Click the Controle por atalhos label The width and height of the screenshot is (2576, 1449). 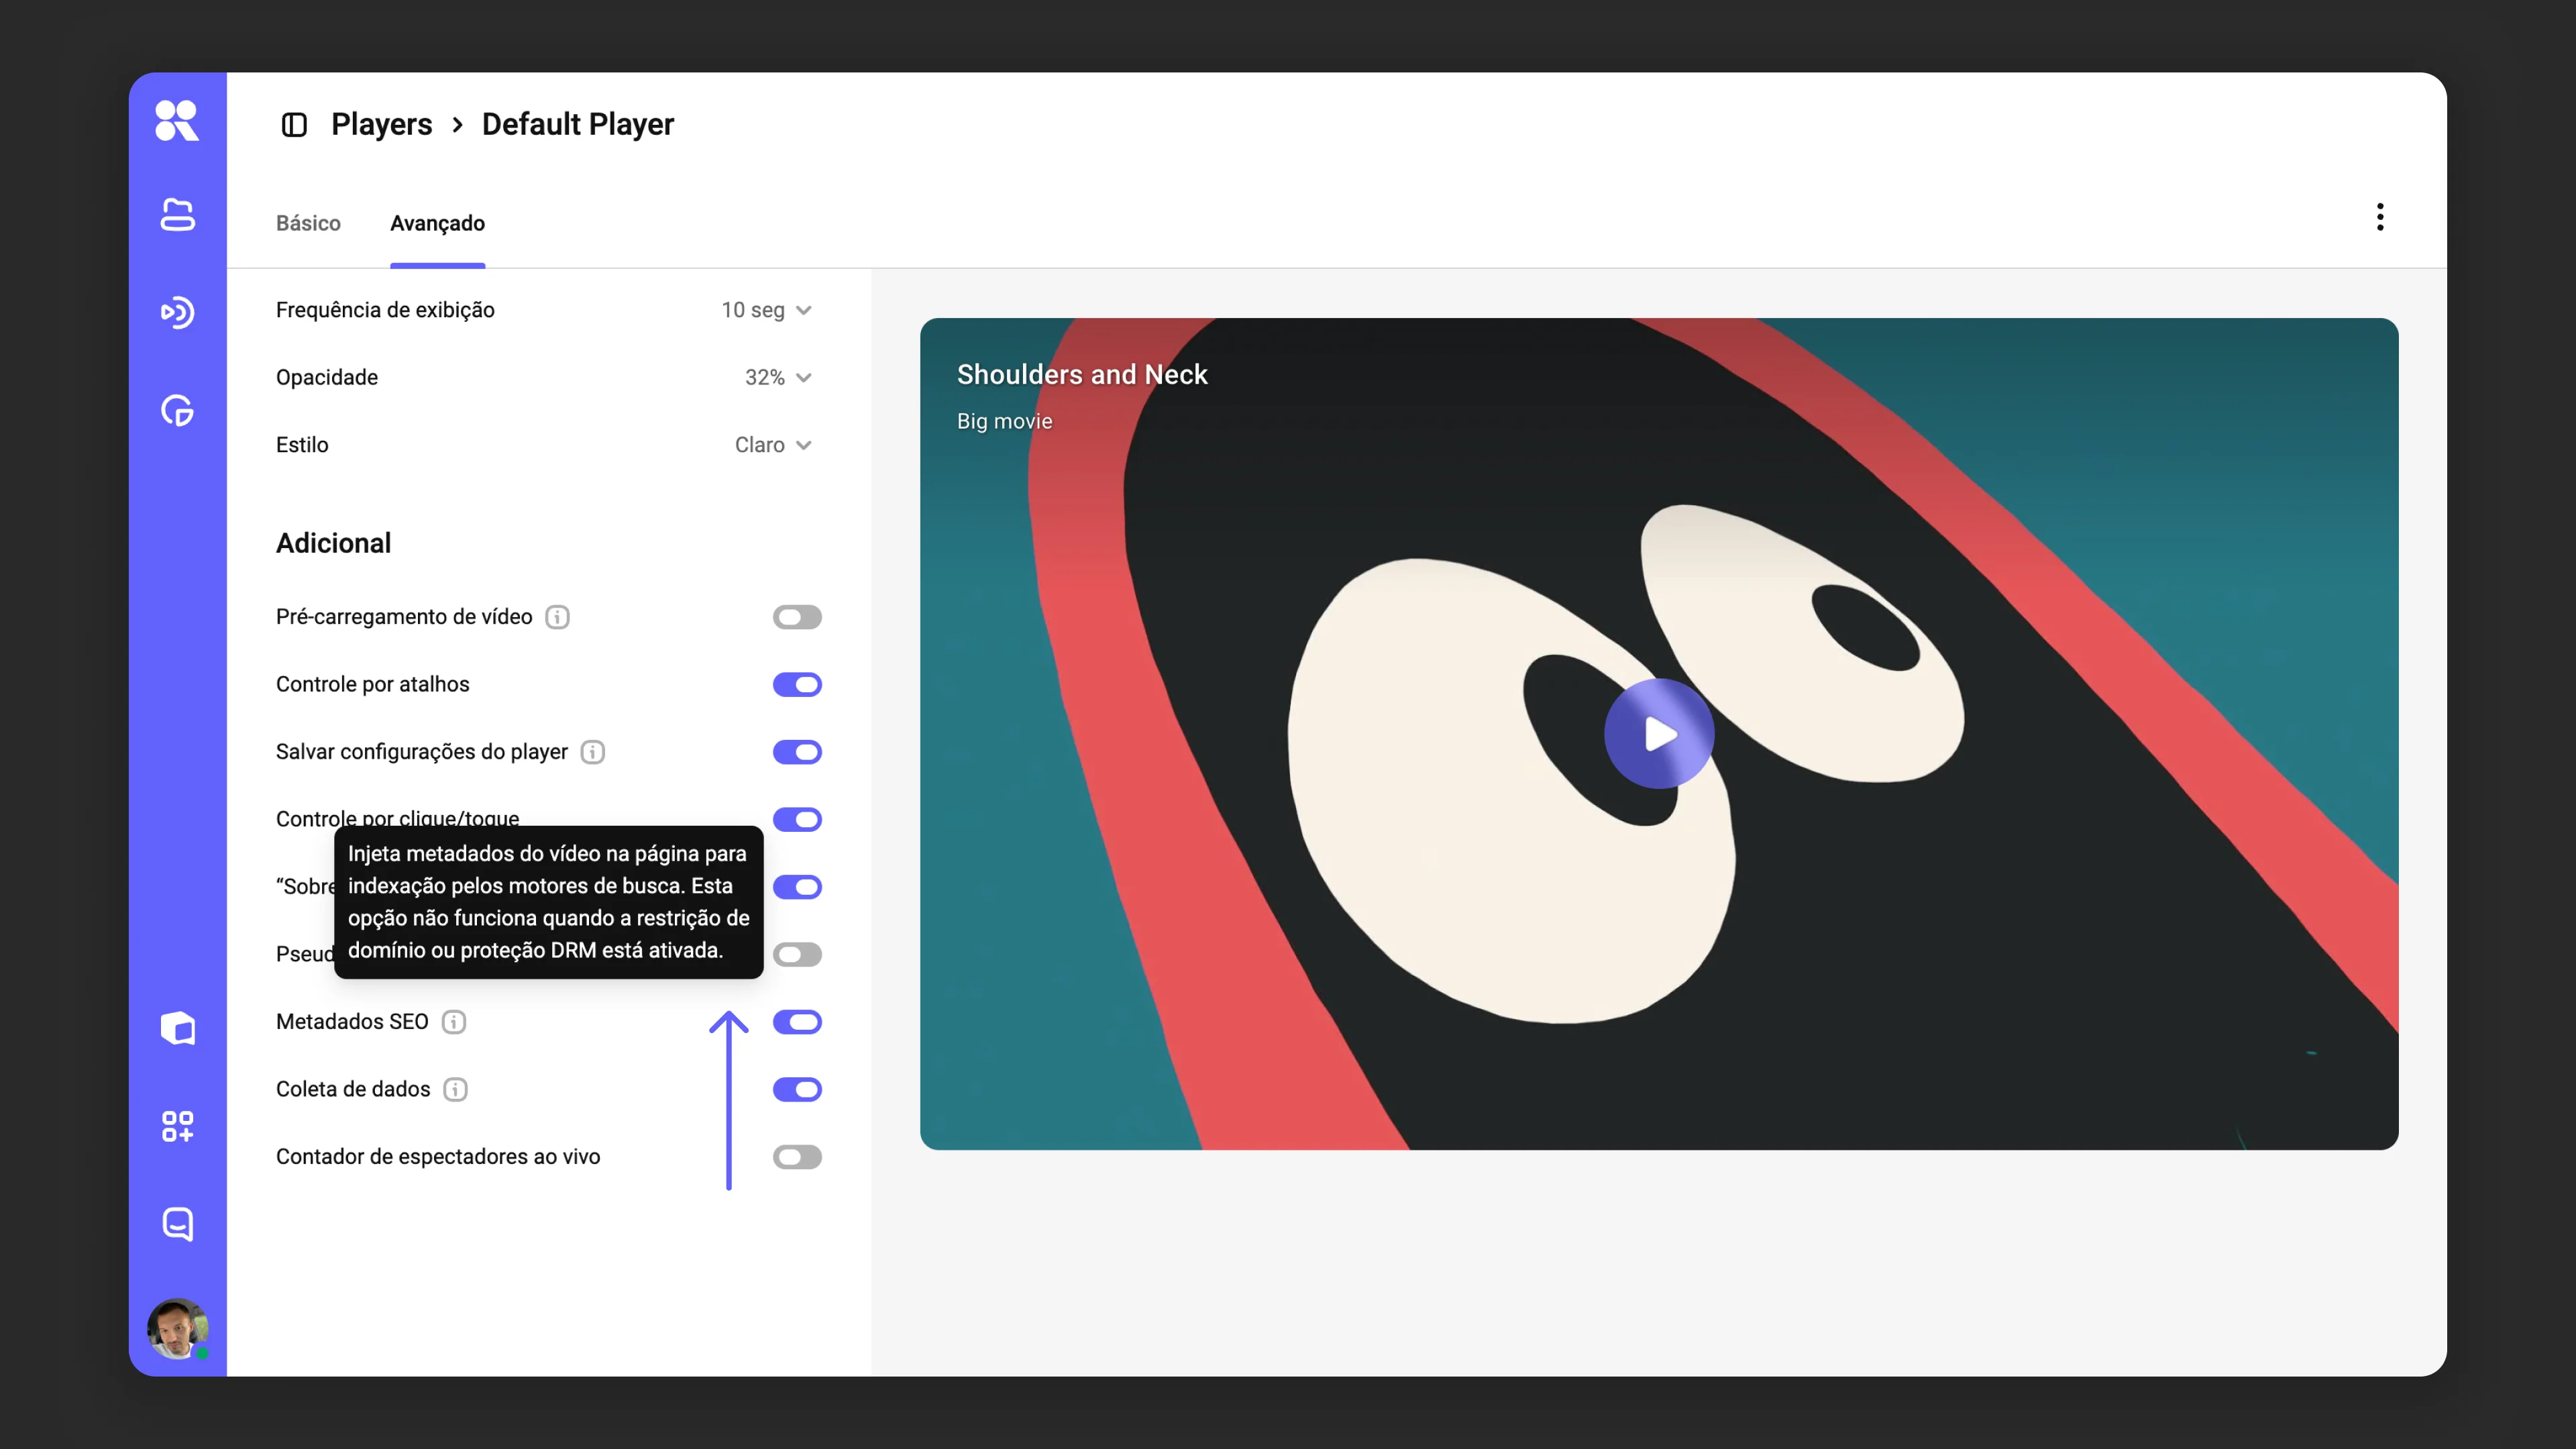point(372,684)
